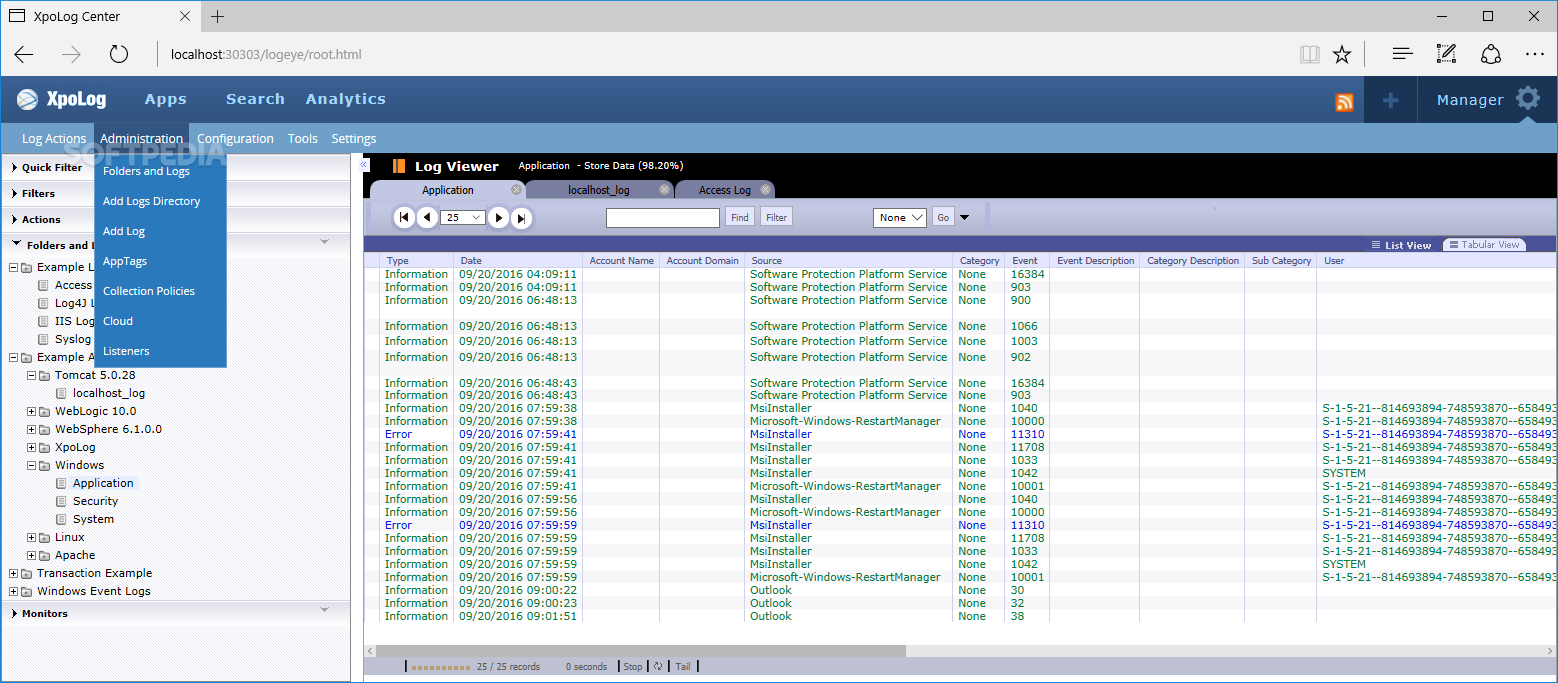1558x683 pixels.
Task: Expand the Linux tree folder
Action: [x=32, y=537]
